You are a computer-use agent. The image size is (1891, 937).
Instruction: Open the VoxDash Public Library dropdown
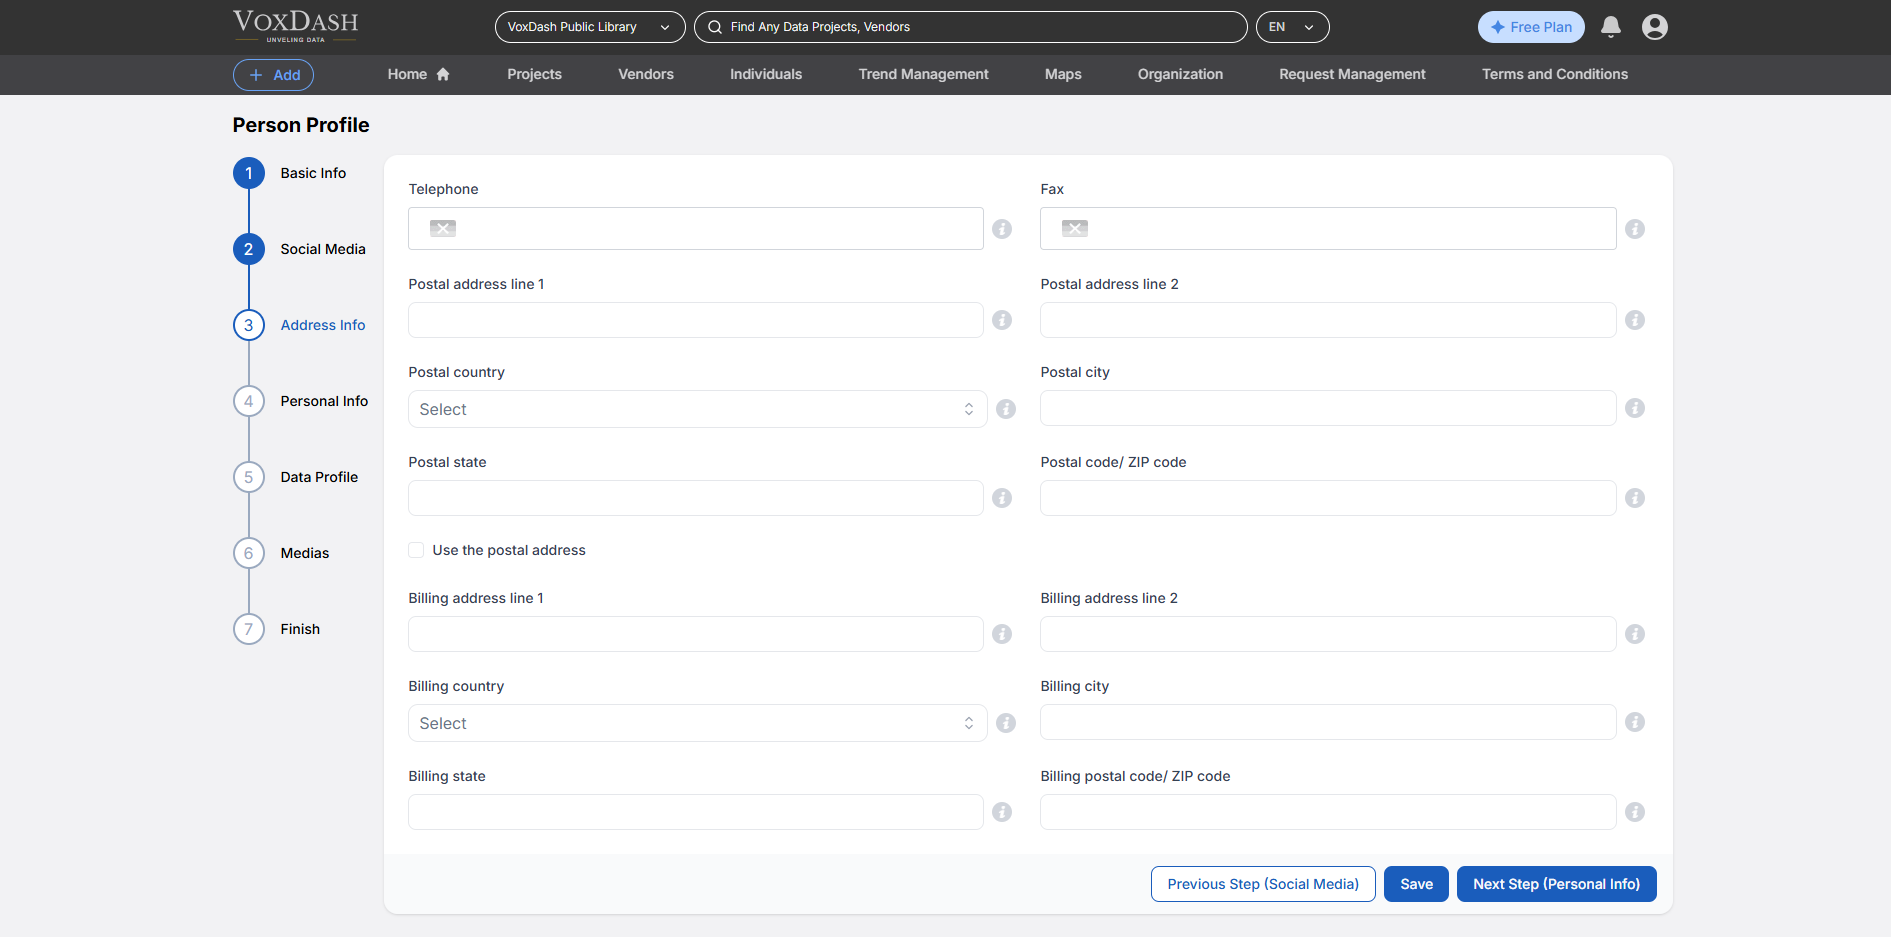click(590, 27)
